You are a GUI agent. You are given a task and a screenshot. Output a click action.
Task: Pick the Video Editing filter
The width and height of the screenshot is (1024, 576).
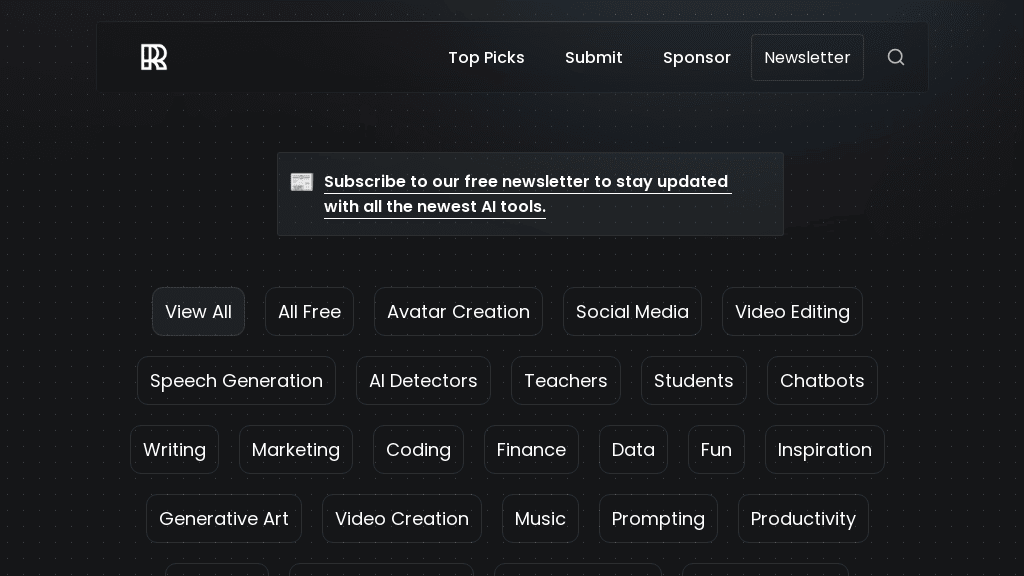pos(792,312)
